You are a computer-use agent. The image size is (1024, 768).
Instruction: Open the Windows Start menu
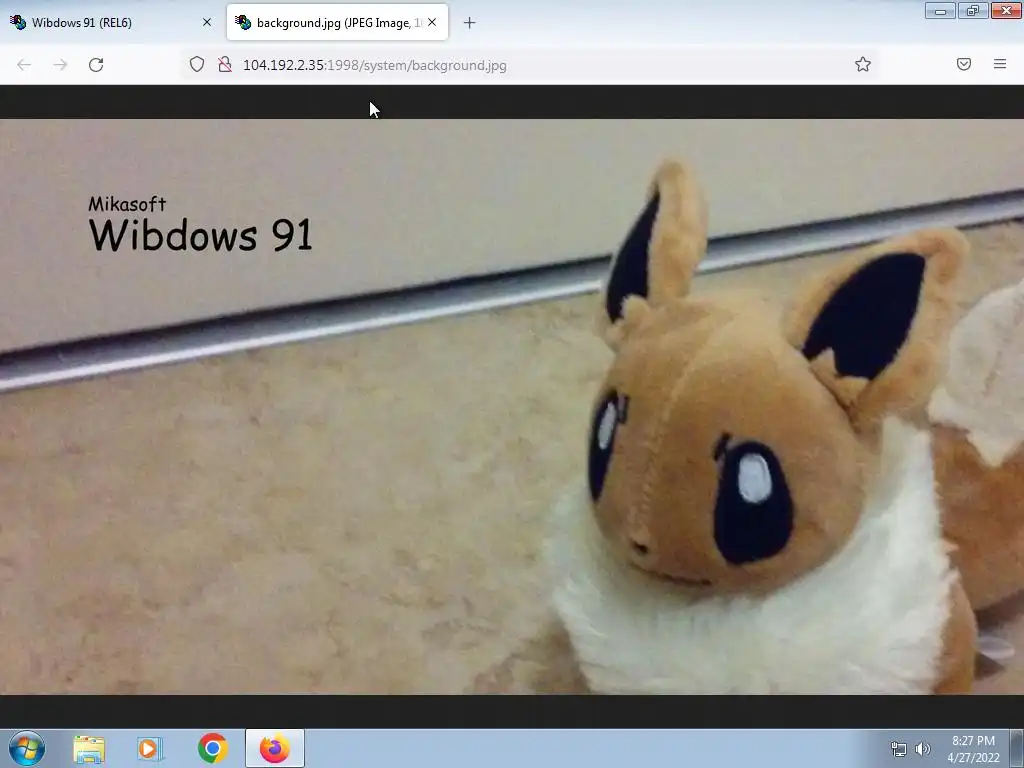click(x=27, y=748)
